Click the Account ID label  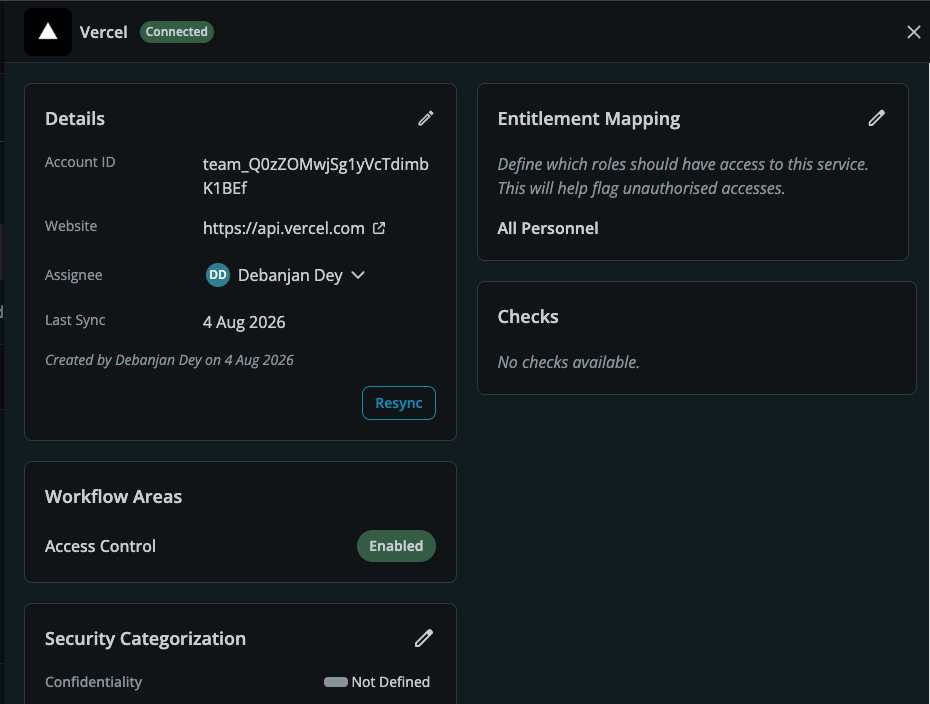80,162
